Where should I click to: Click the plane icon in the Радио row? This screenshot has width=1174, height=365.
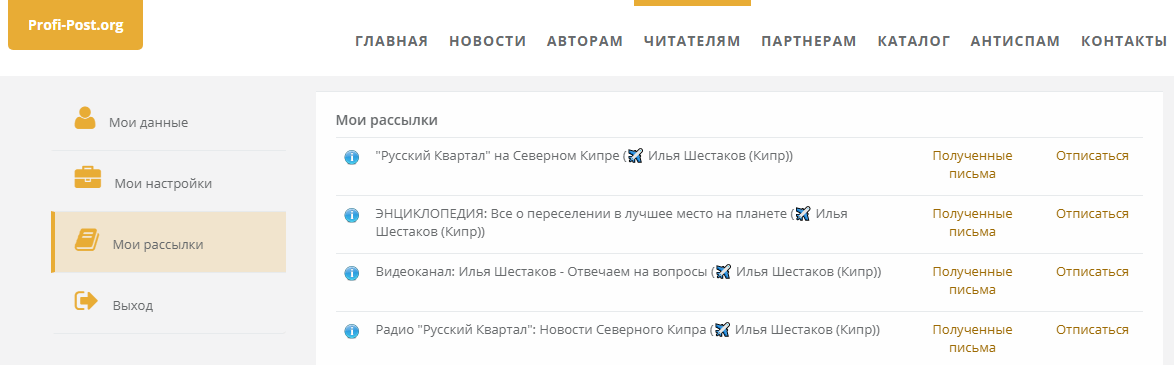click(722, 329)
